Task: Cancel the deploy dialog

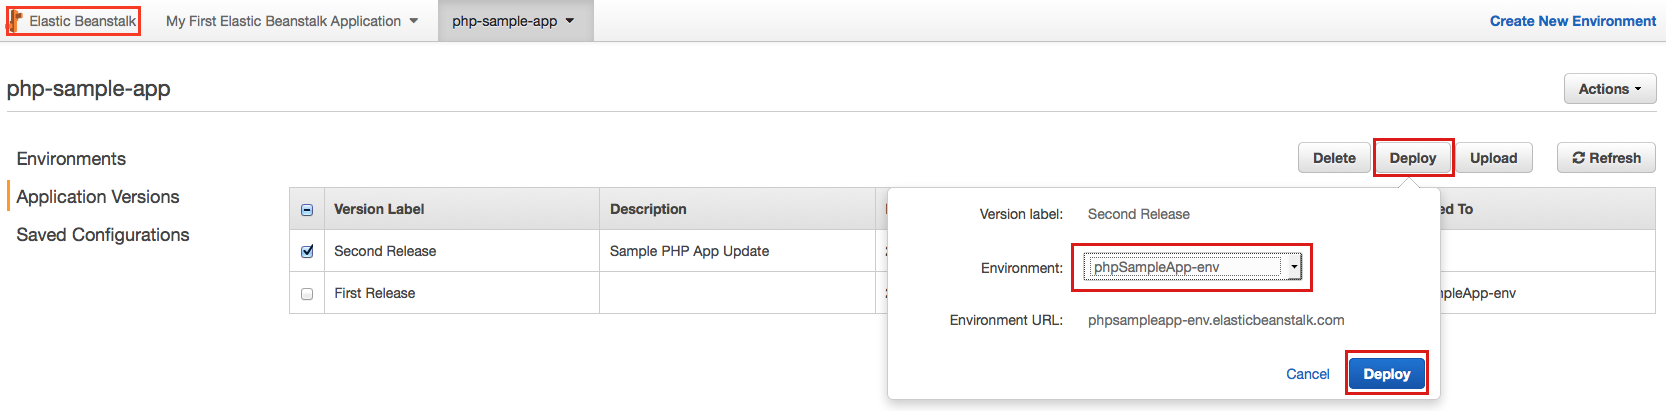Action: coord(1307,374)
